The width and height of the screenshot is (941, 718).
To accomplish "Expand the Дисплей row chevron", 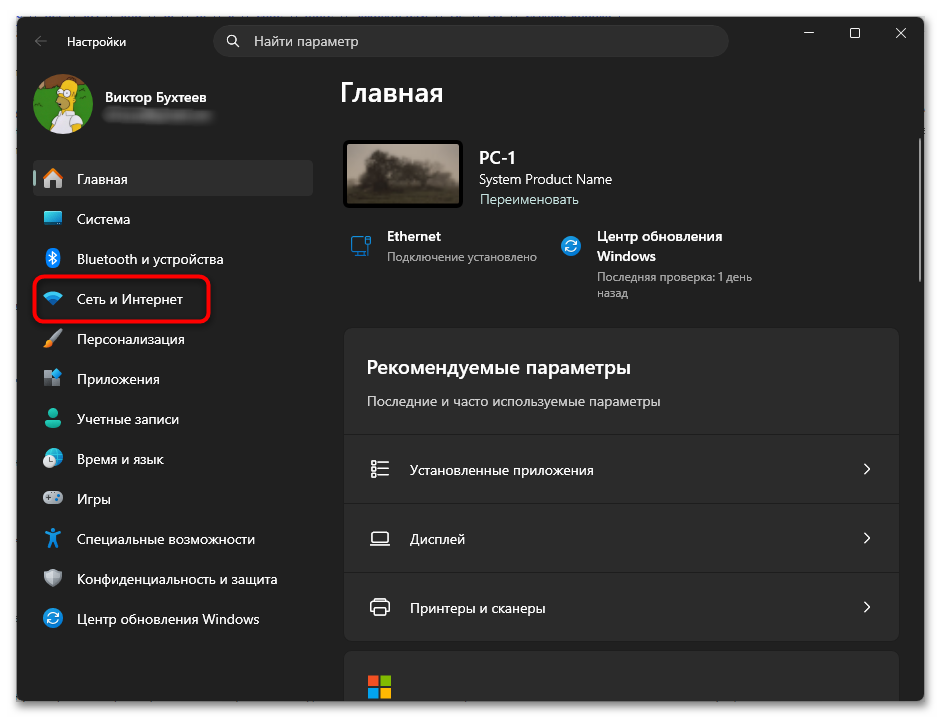I will pos(867,538).
